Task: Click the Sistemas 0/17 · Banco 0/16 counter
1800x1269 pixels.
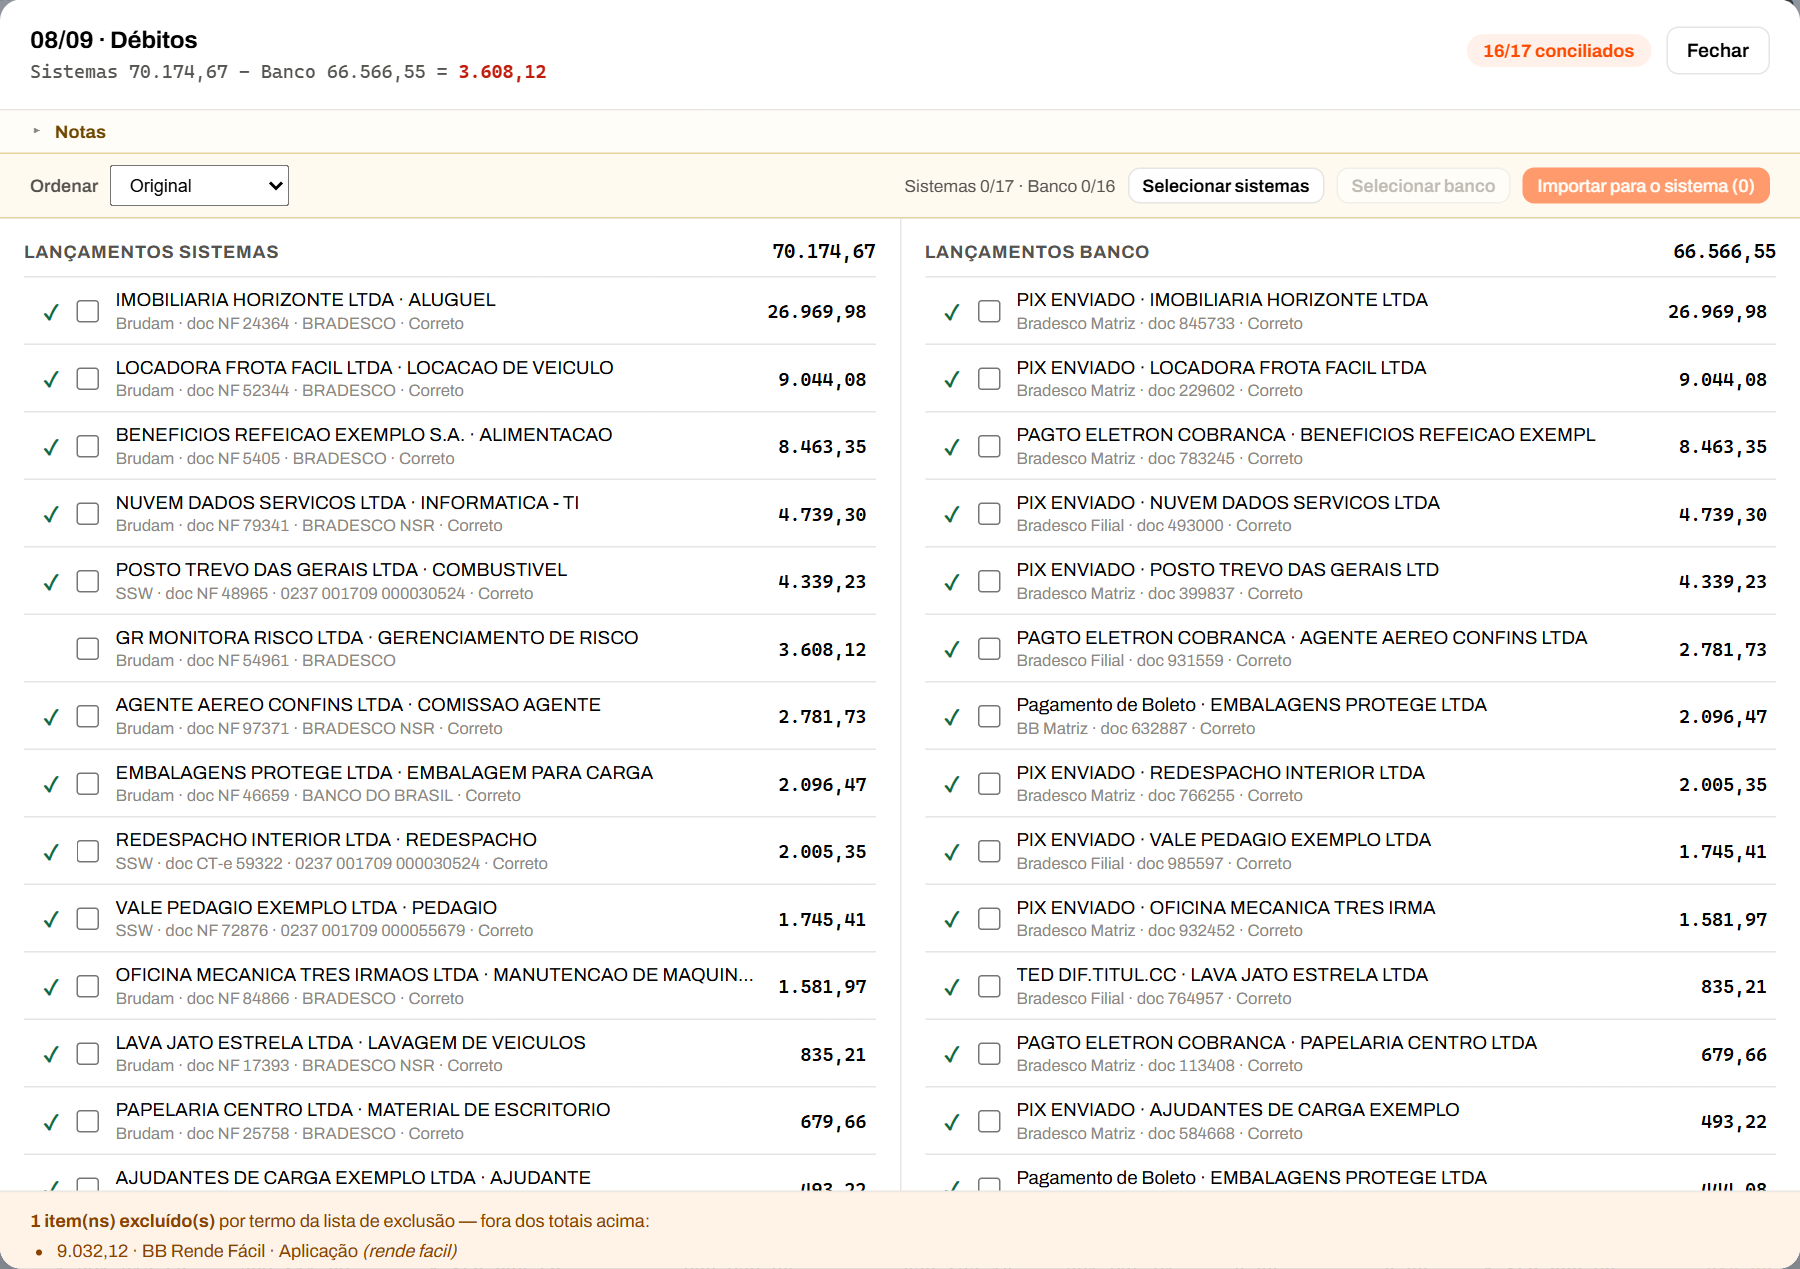Action: [1009, 186]
